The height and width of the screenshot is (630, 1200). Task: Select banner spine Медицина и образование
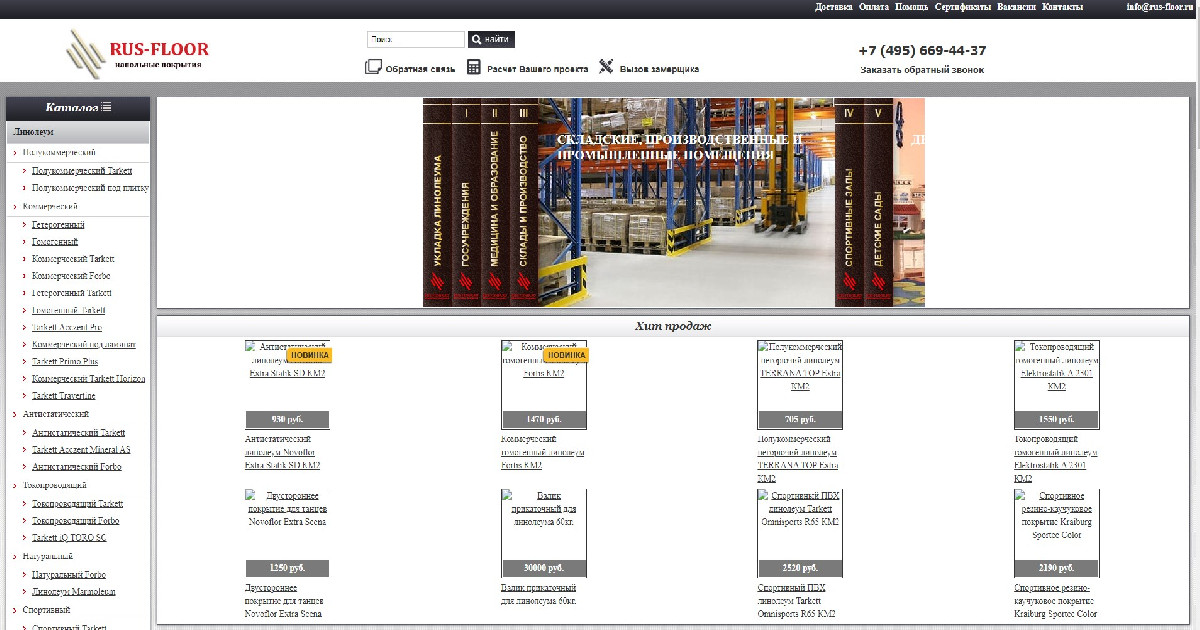click(x=495, y=202)
